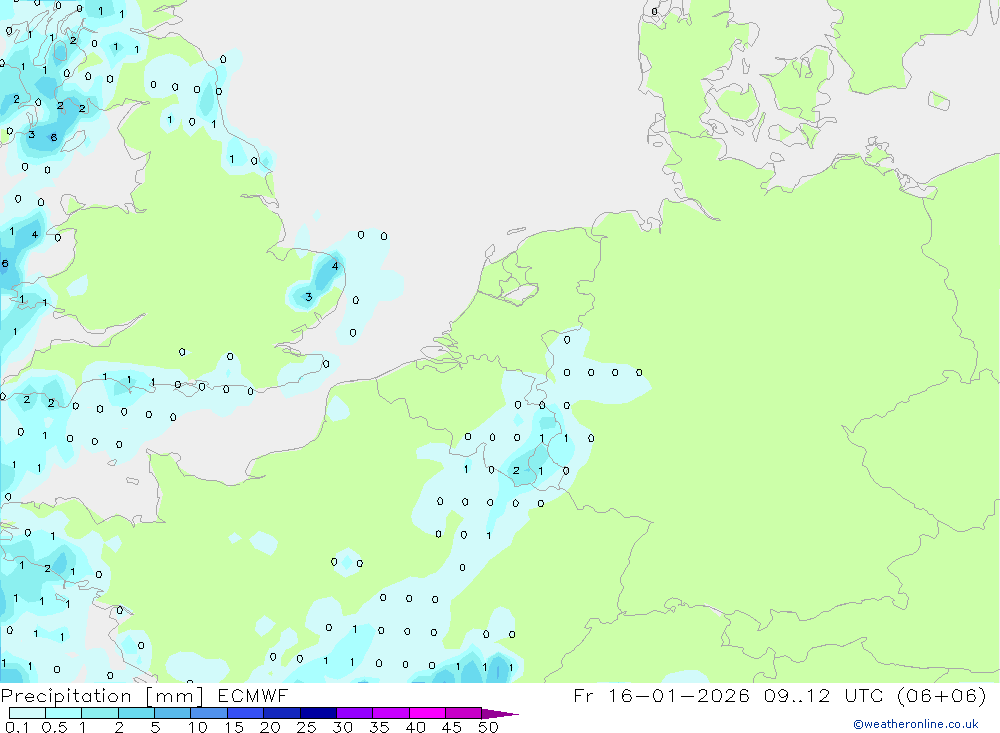Click the legend label '20'
The height and width of the screenshot is (733, 1000).
(270, 727)
